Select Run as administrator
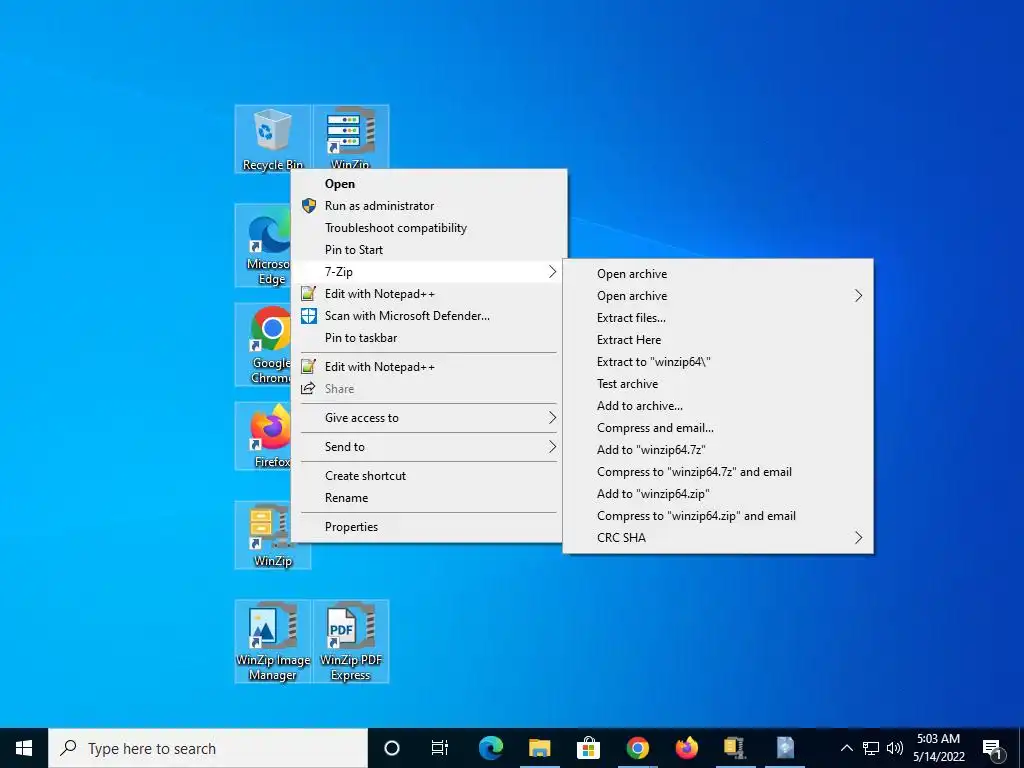Screen dimensions: 1024x768 point(428,206)
